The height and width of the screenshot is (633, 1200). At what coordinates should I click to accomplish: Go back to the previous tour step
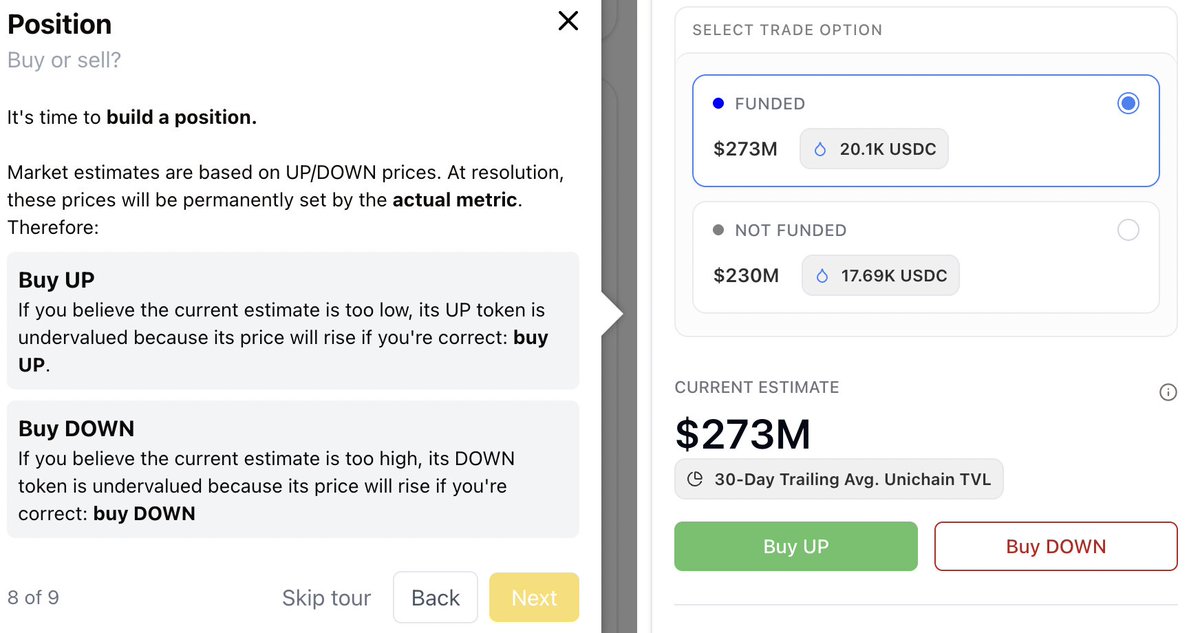click(x=435, y=598)
